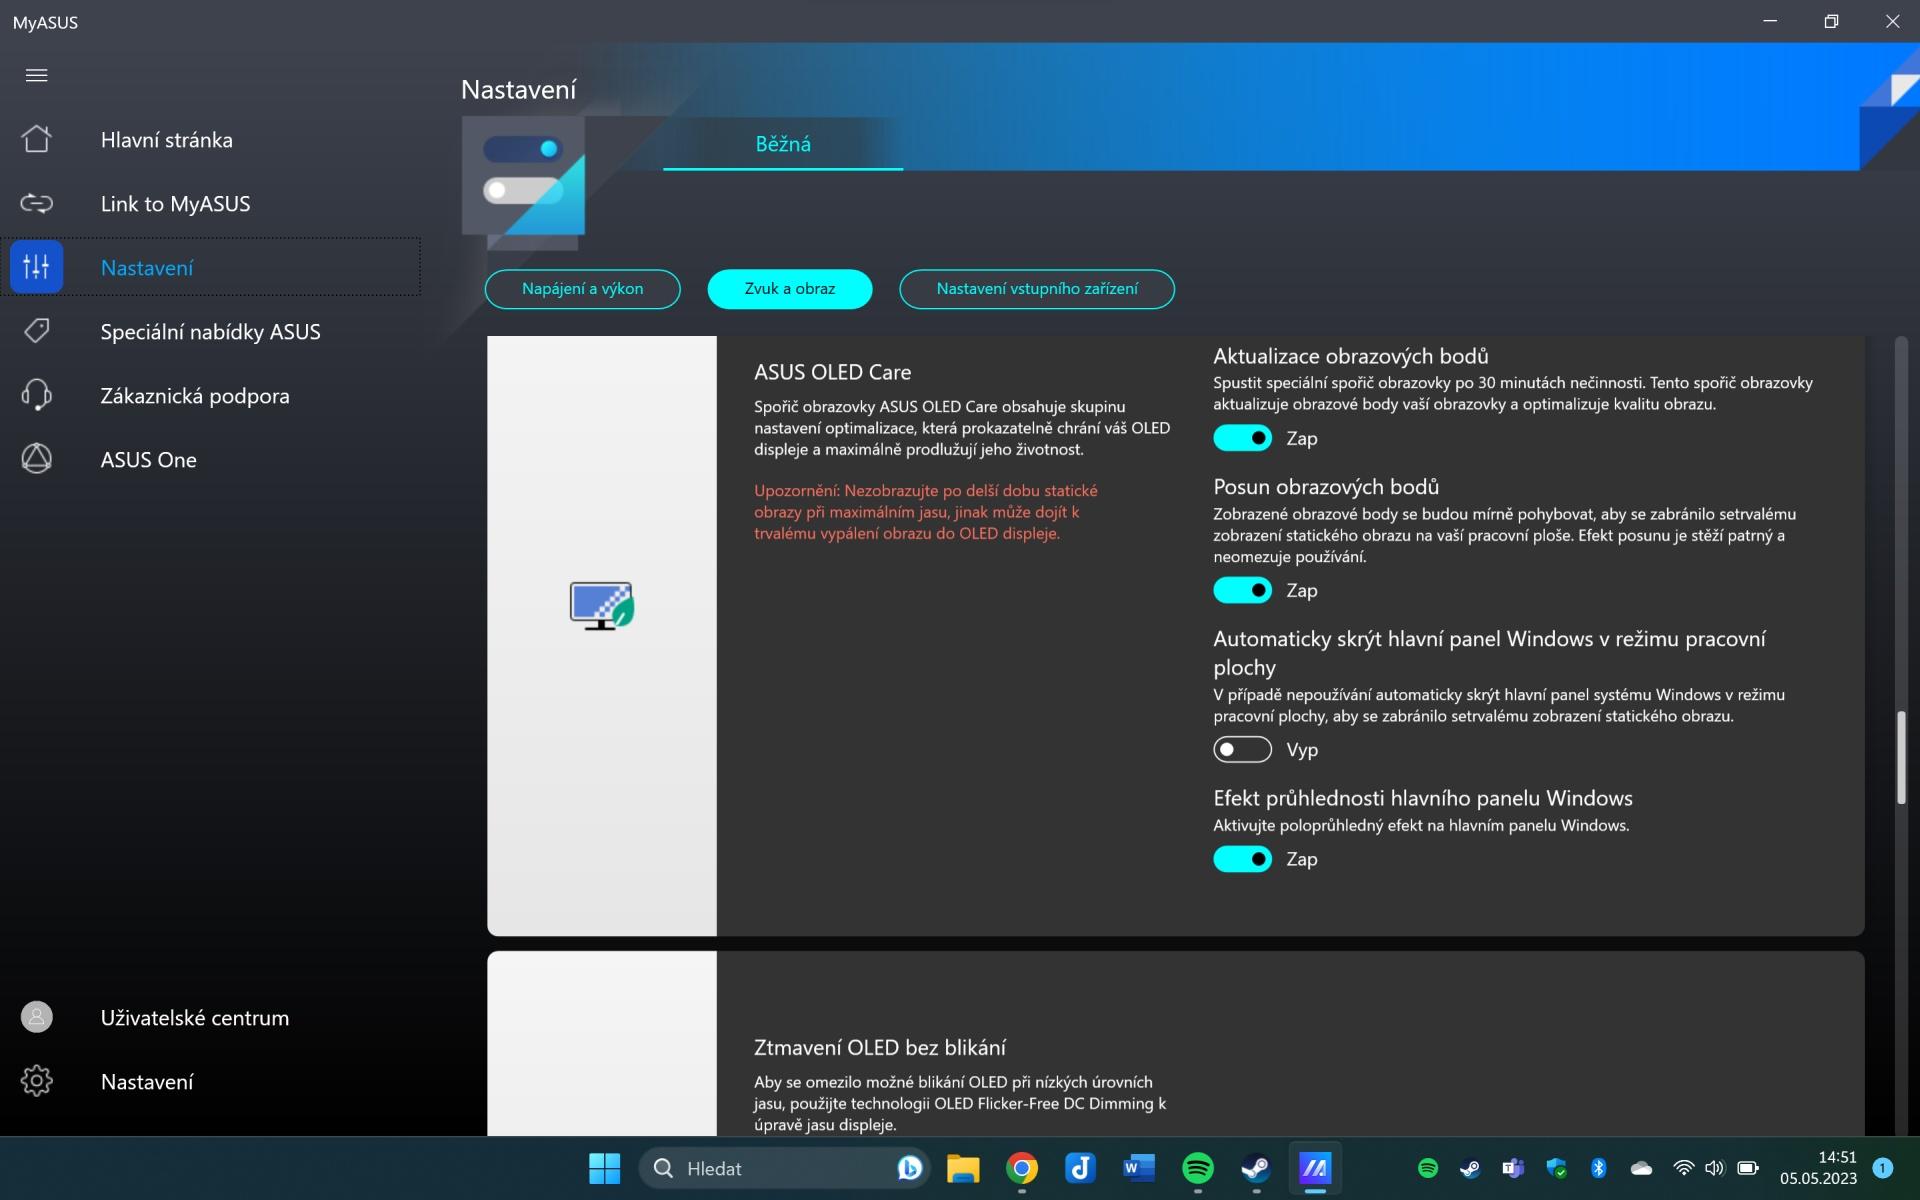Viewport: 1920px width, 1200px height.
Task: Click the Link to MyASUS icon
Action: (36, 203)
